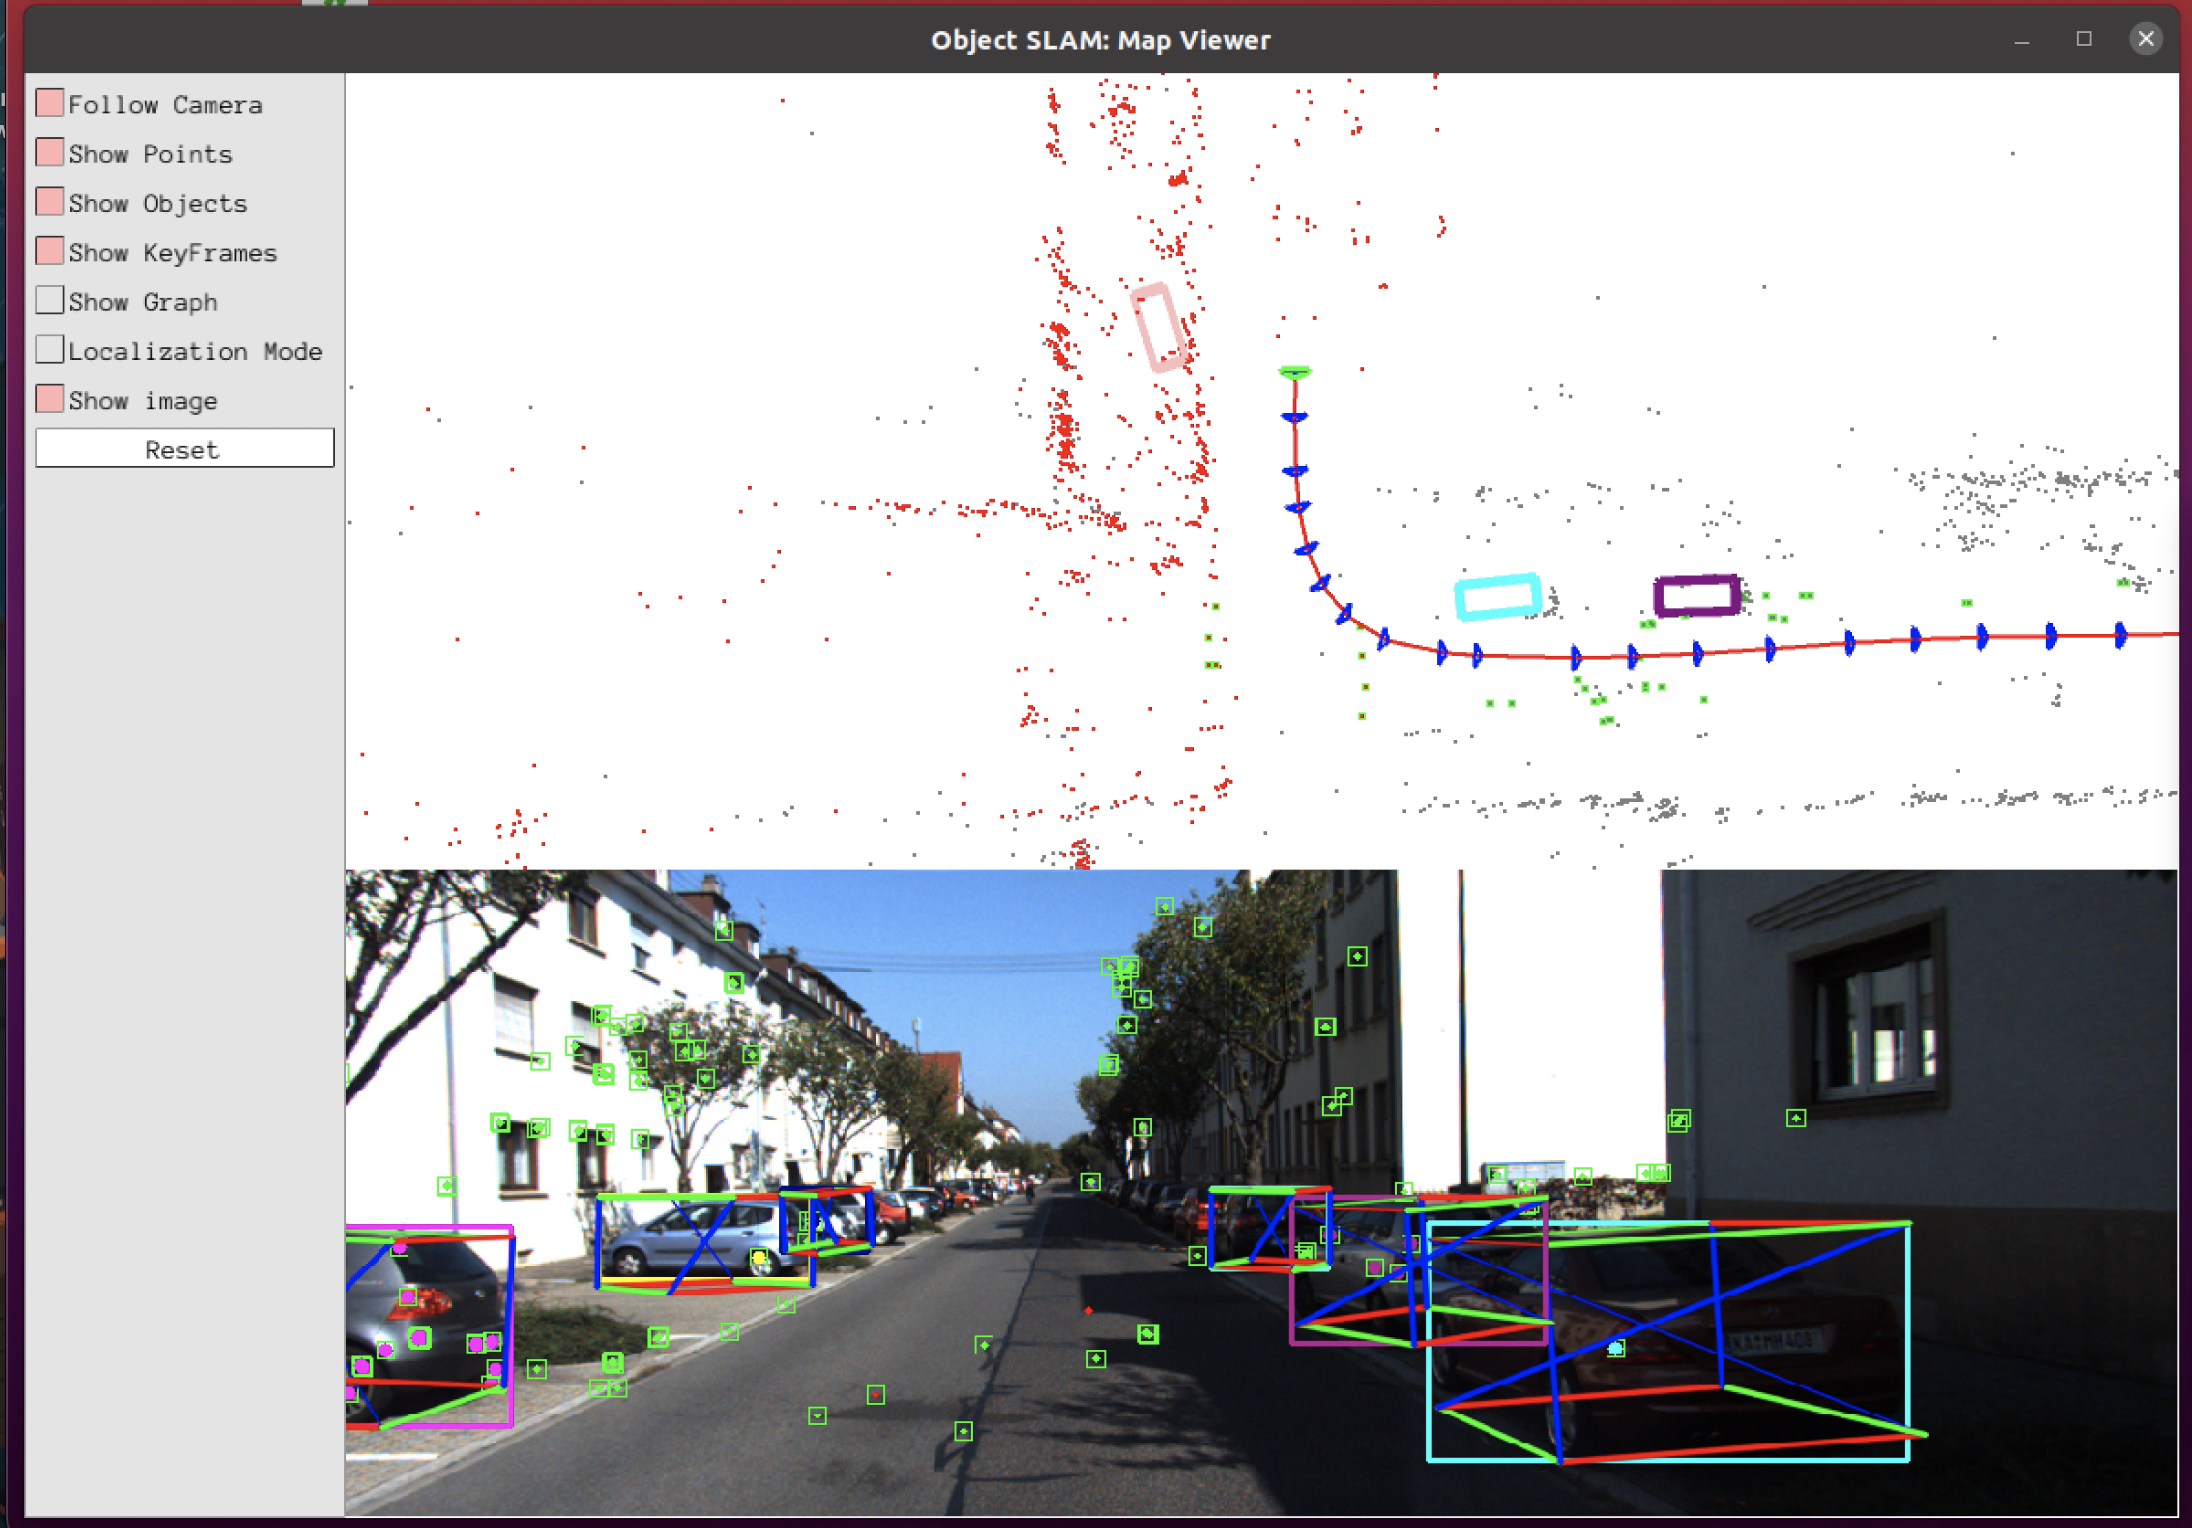Click the green current camera frustum marker
This screenshot has height=1528, width=2192.
pyautogui.click(x=1294, y=372)
